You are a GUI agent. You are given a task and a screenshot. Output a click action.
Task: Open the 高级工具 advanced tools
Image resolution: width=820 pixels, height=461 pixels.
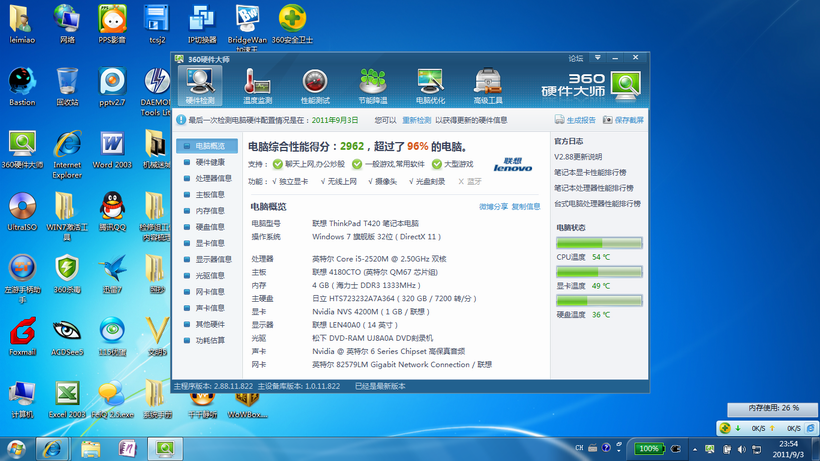coord(487,86)
